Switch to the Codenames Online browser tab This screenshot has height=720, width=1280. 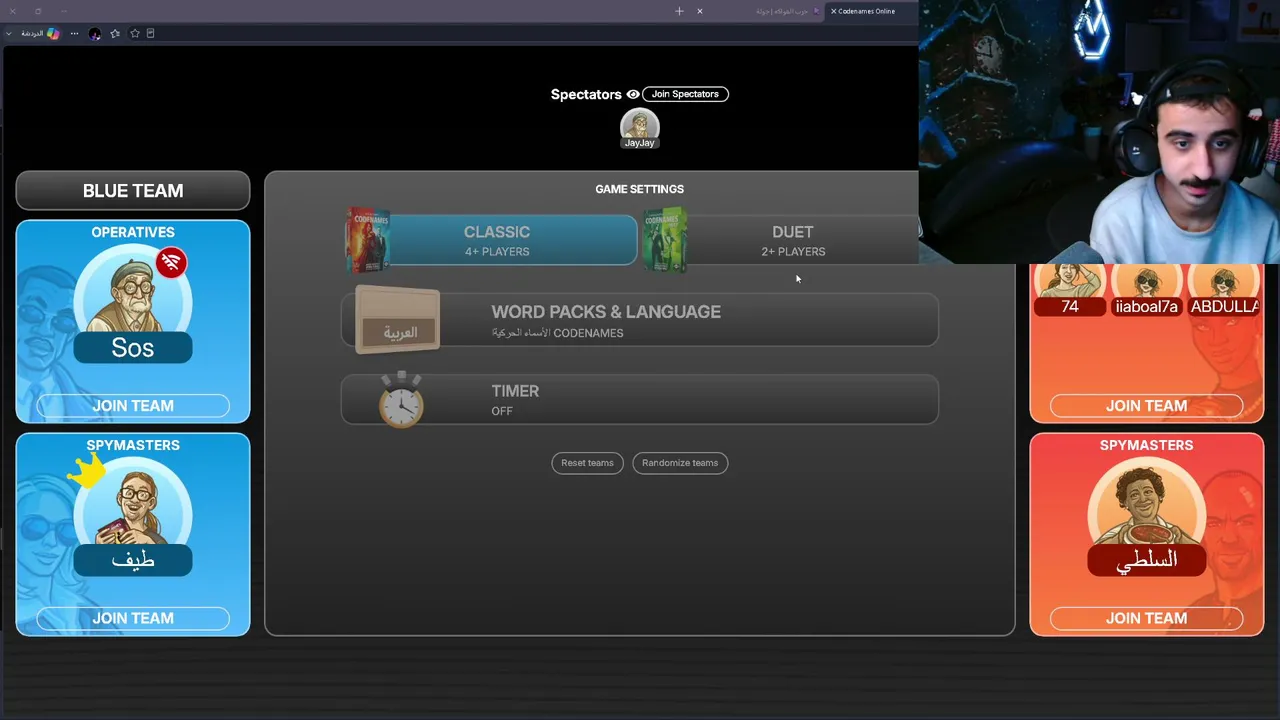866,11
